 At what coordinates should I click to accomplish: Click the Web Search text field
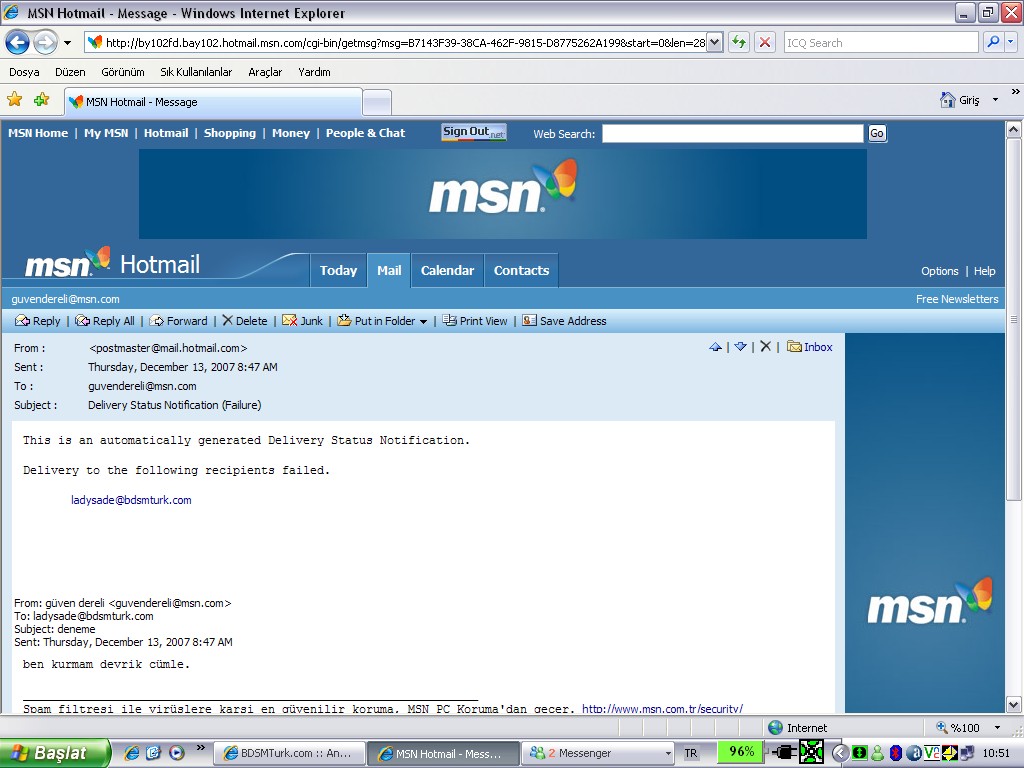(x=732, y=133)
